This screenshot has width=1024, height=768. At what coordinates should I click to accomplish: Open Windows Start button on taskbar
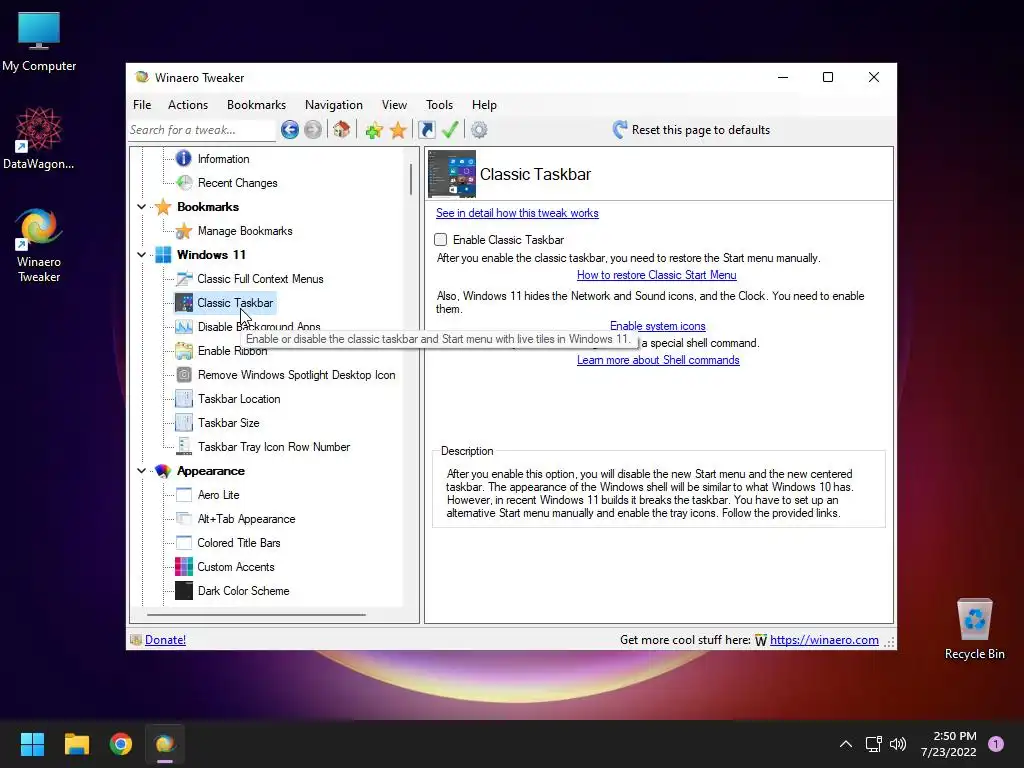click(32, 744)
